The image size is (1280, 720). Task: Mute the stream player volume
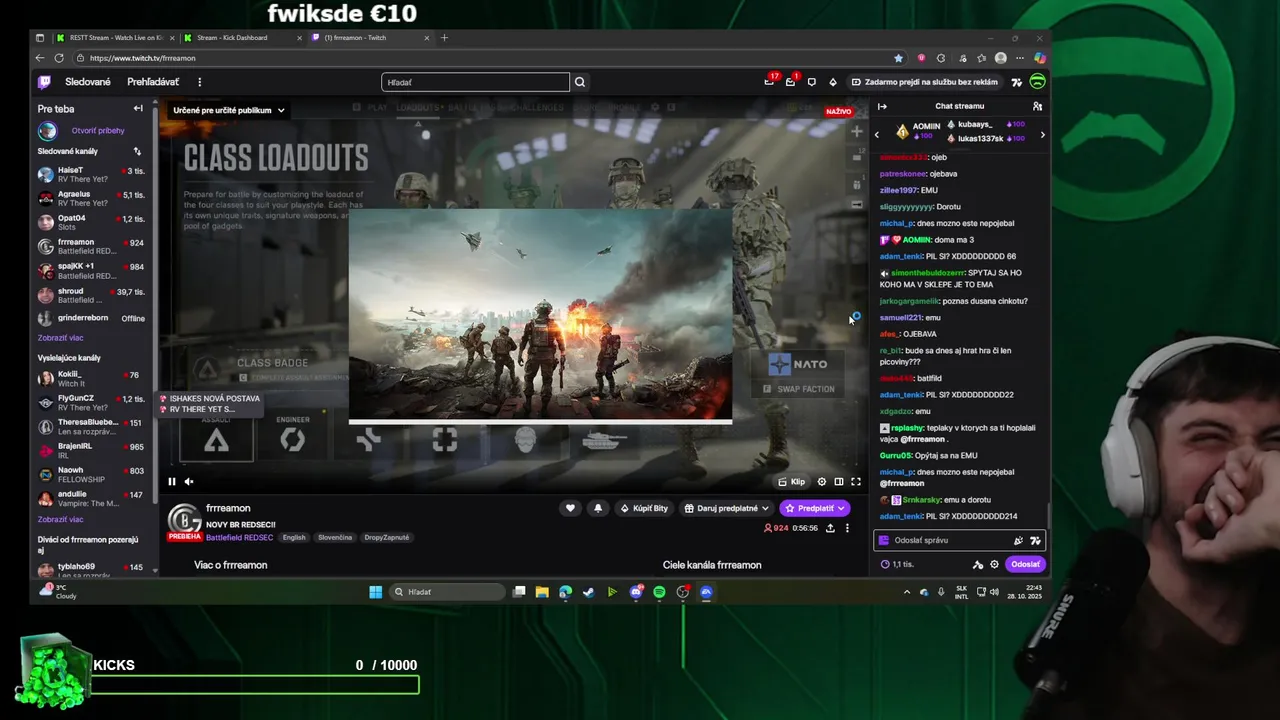(189, 481)
